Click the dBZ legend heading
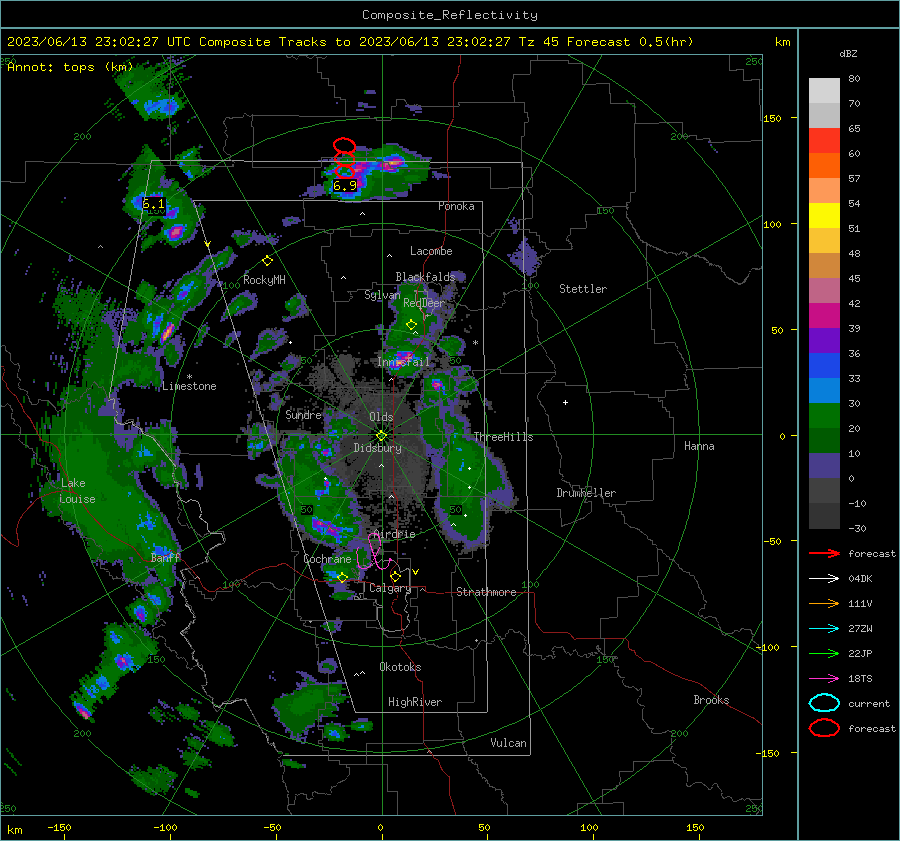900x841 pixels. point(848,54)
